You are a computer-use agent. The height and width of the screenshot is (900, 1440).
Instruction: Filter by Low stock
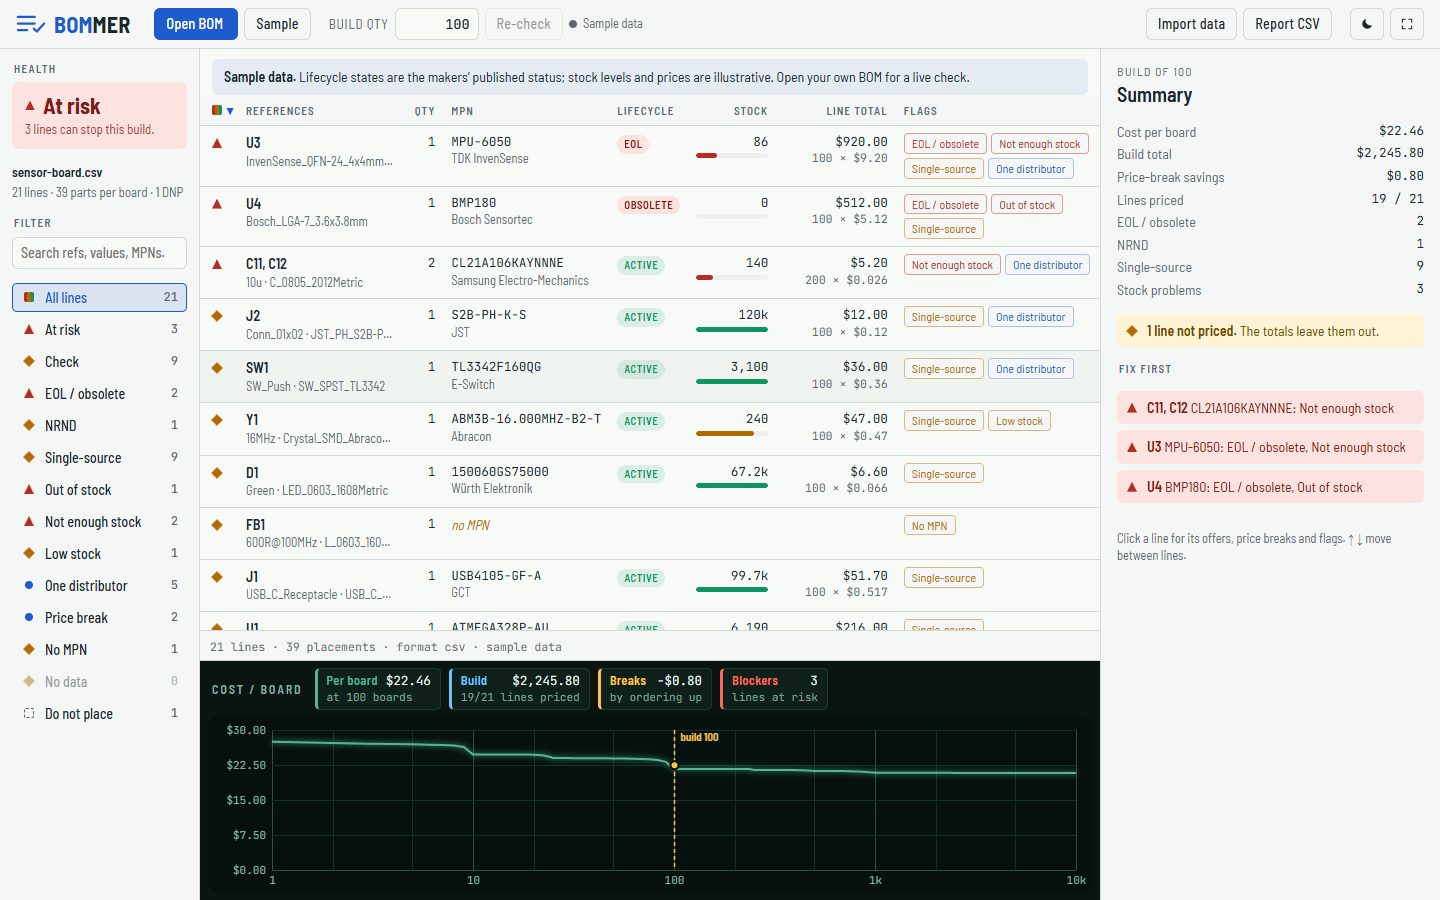pos(99,553)
